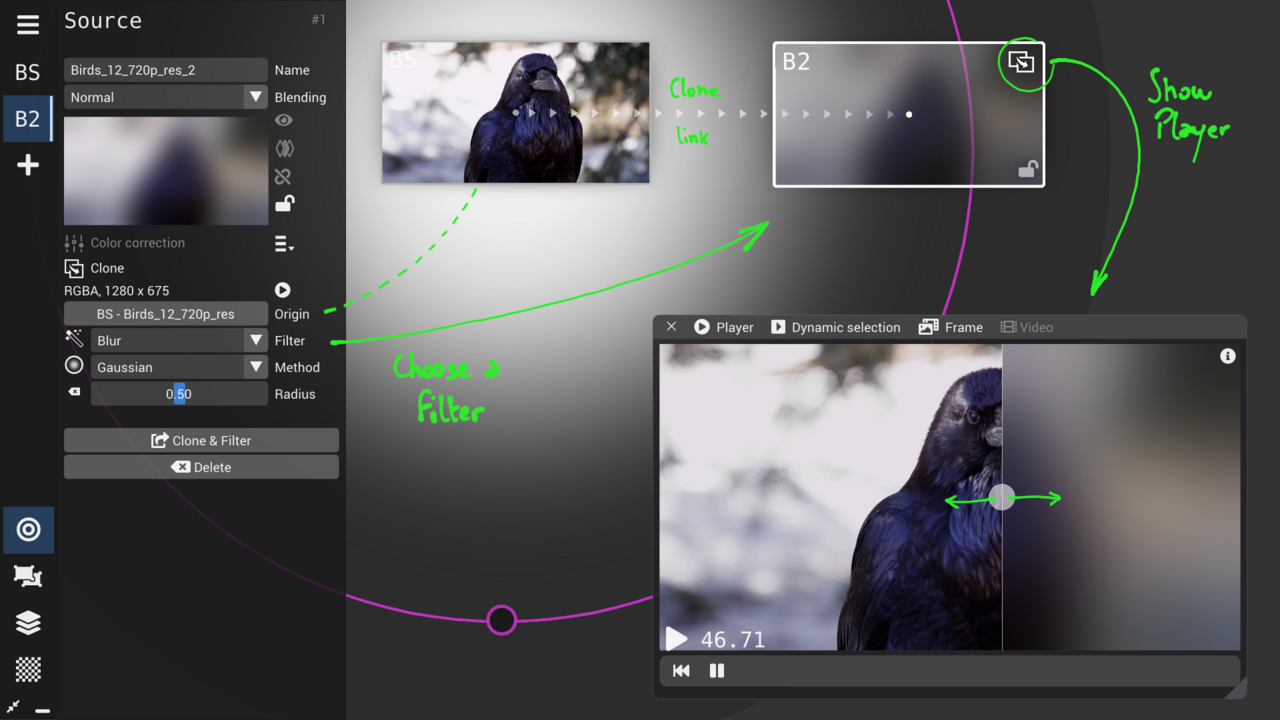Open the Layers view icon
Viewport: 1280px width, 720px height.
28,623
